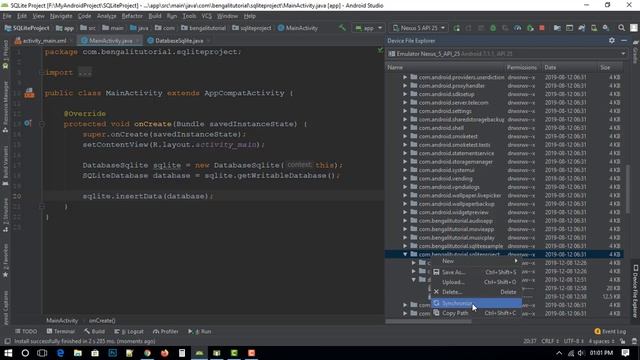
Task: Click the Make Project hammer icon
Action: click(x=342, y=28)
